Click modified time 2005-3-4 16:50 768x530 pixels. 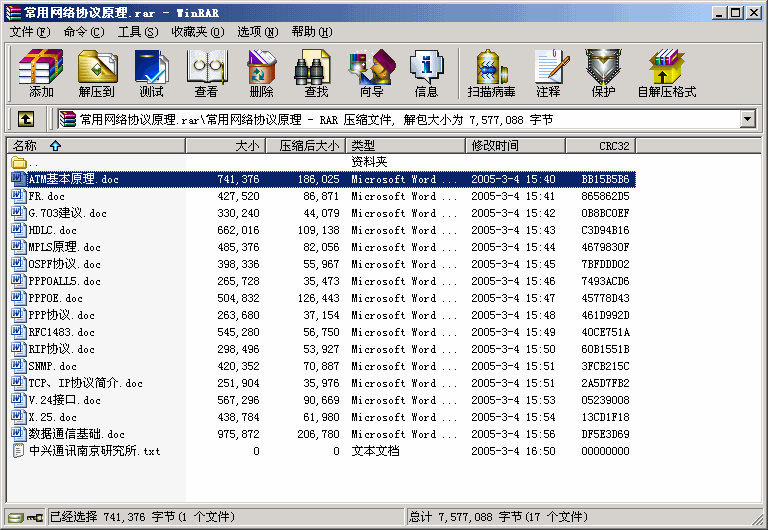click(x=513, y=451)
